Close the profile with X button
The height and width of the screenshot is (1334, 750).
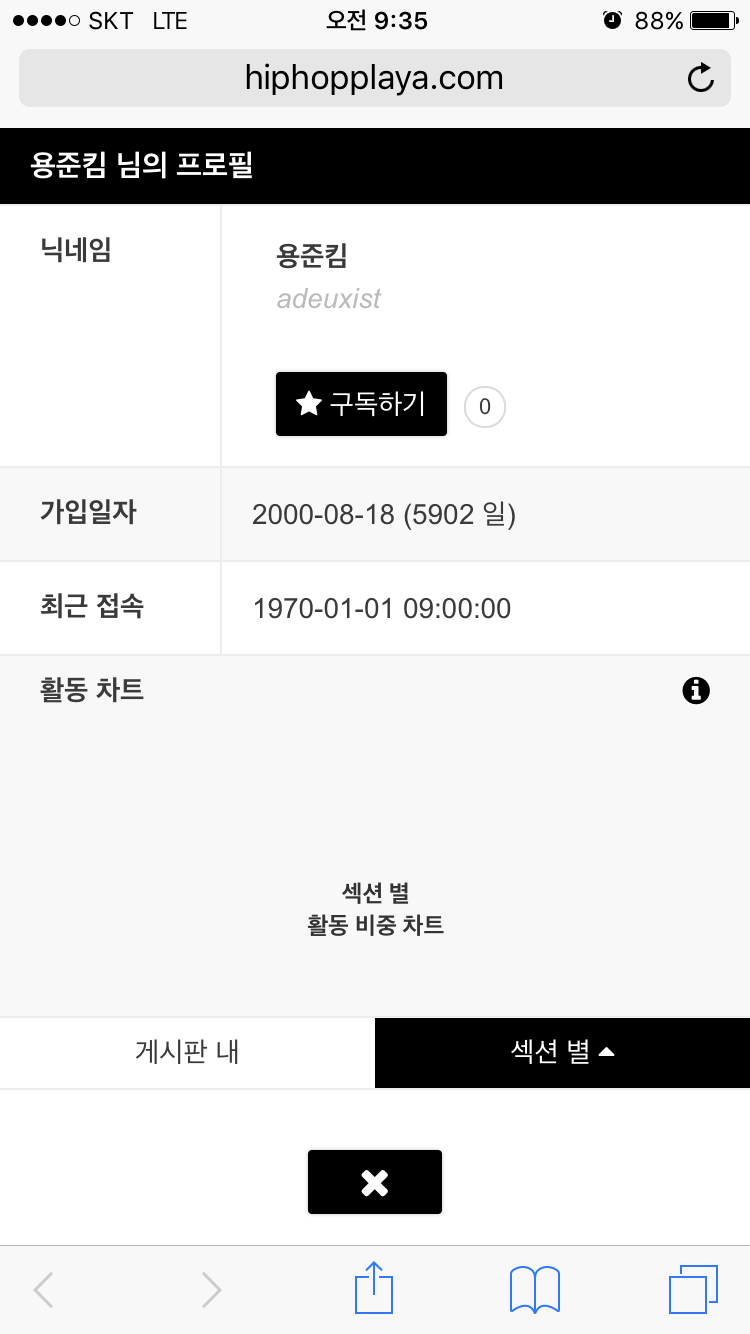375,1182
